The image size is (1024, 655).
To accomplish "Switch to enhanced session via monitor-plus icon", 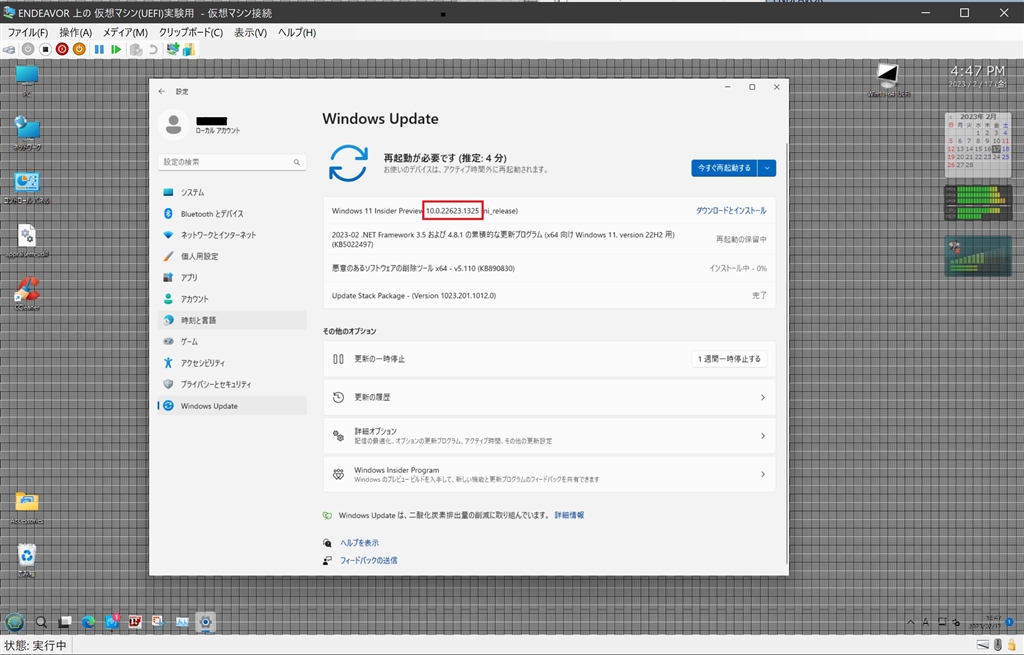I will (172, 50).
